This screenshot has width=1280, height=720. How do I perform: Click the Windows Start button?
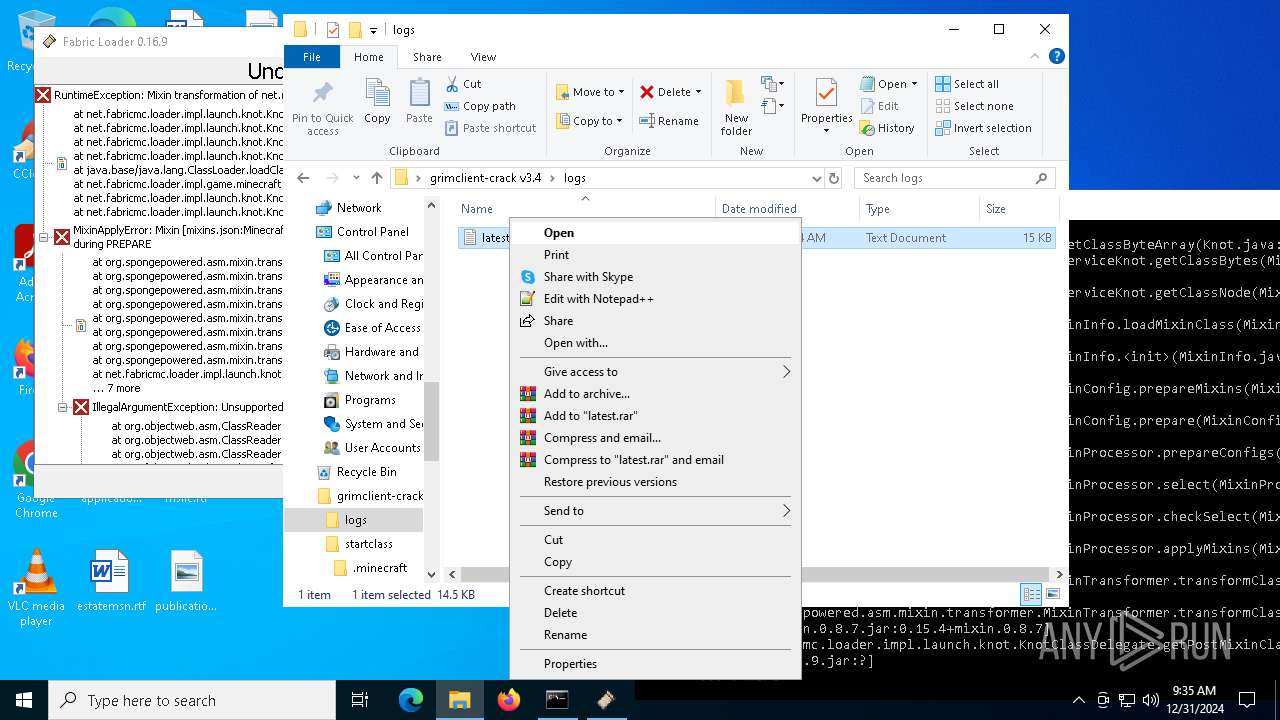tap(24, 700)
